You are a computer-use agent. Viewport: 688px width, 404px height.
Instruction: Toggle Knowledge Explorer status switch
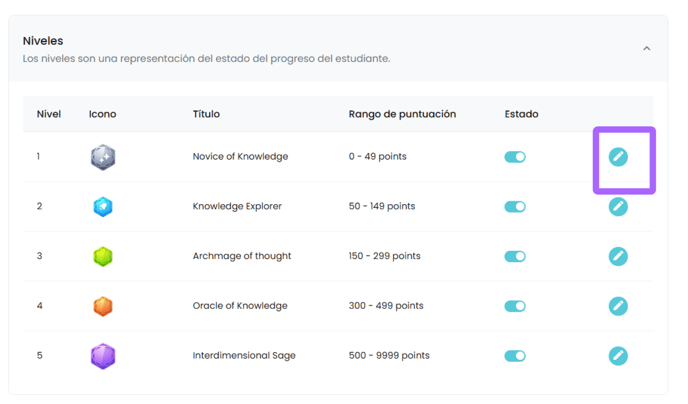click(x=515, y=207)
